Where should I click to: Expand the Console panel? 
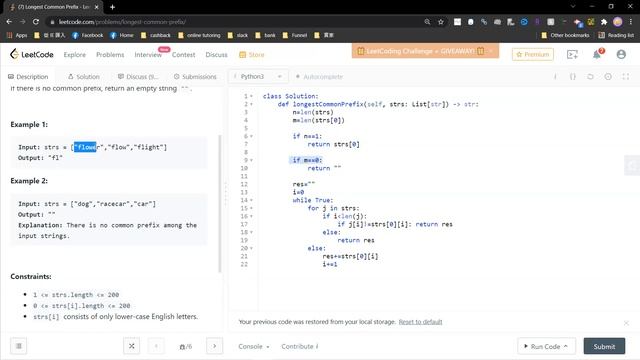[x=253, y=346]
